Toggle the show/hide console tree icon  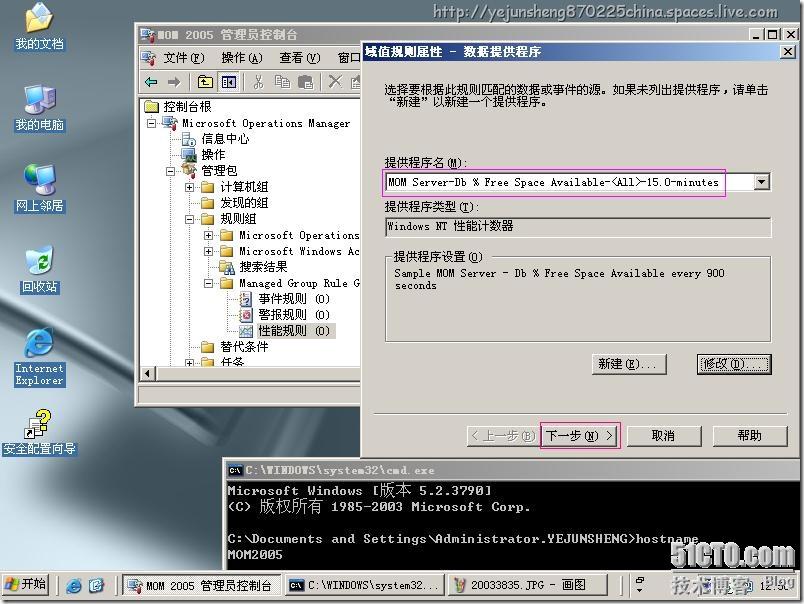(x=228, y=82)
